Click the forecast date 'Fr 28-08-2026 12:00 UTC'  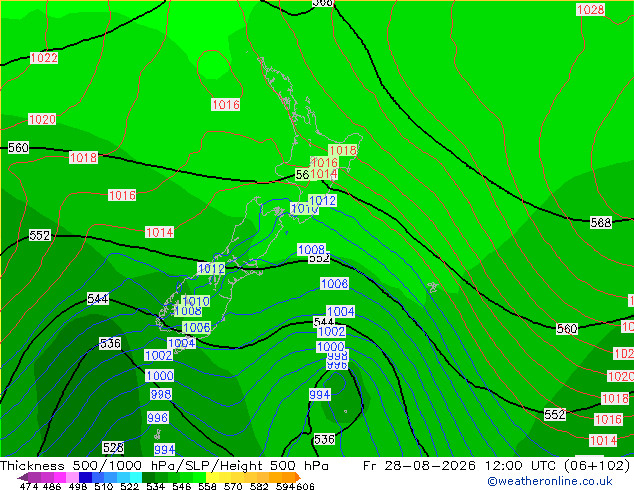pos(461,466)
